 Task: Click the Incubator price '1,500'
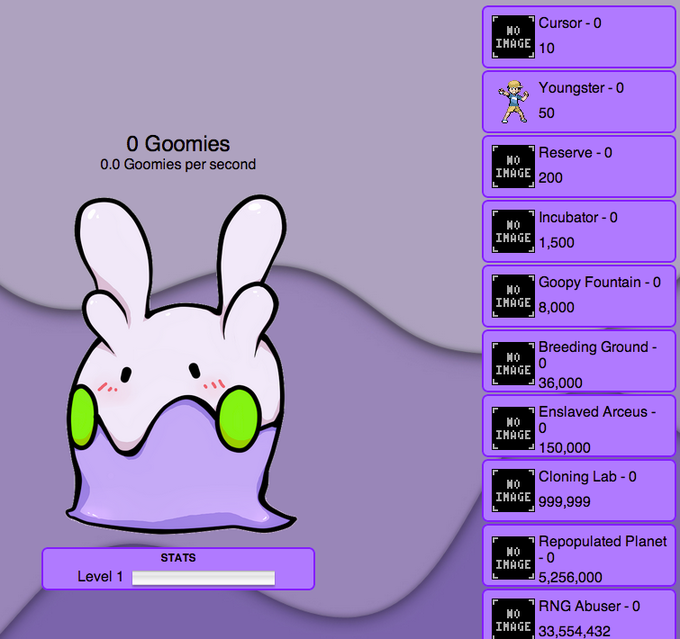556,242
